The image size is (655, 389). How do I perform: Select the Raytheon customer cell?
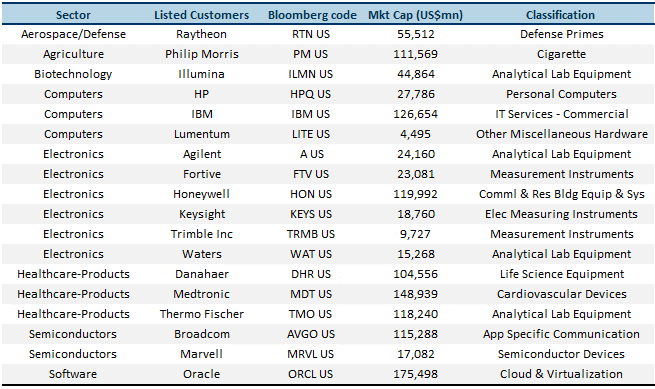tap(201, 34)
